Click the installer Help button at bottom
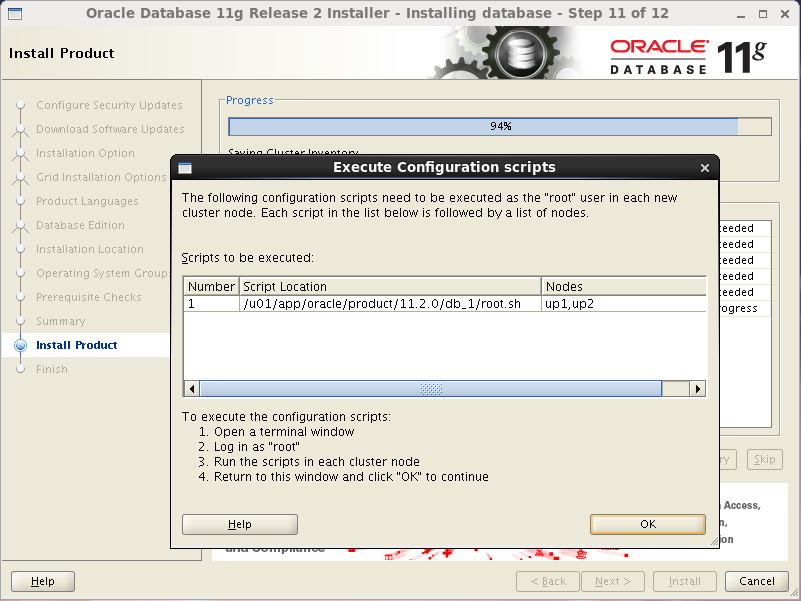Screen dimensions: 801x601 [x=43, y=581]
